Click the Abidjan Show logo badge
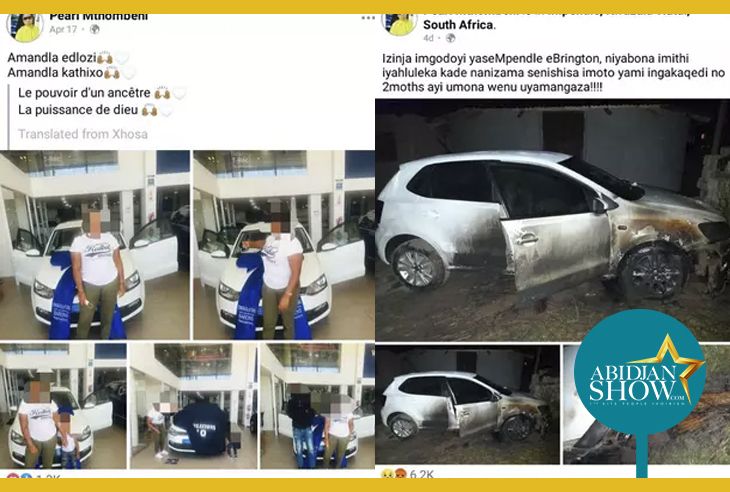 [640, 371]
